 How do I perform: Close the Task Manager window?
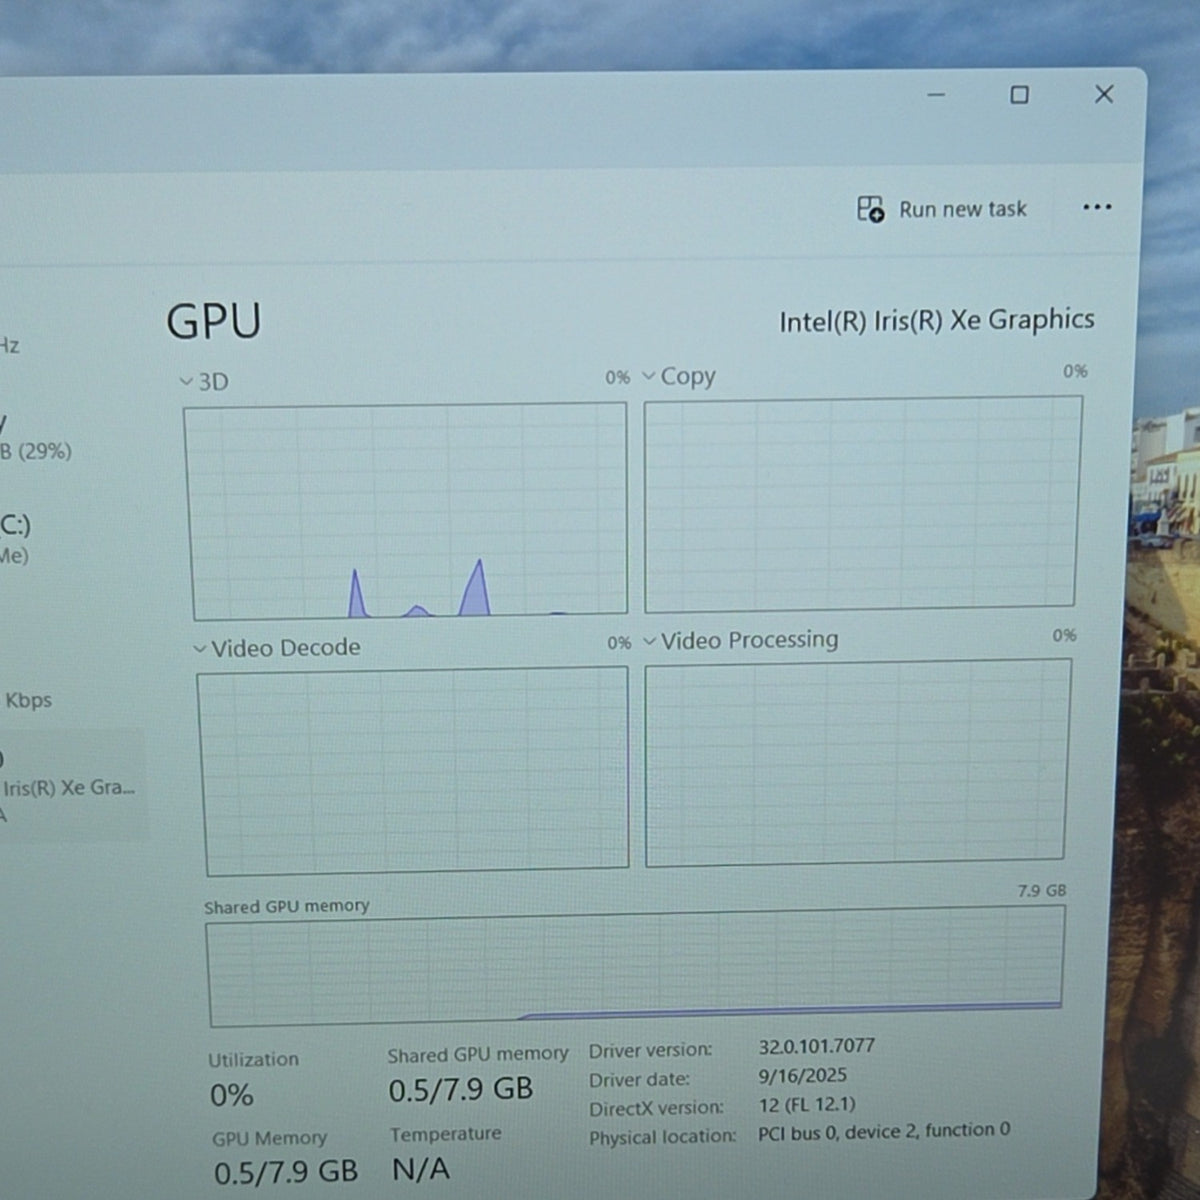click(1104, 94)
